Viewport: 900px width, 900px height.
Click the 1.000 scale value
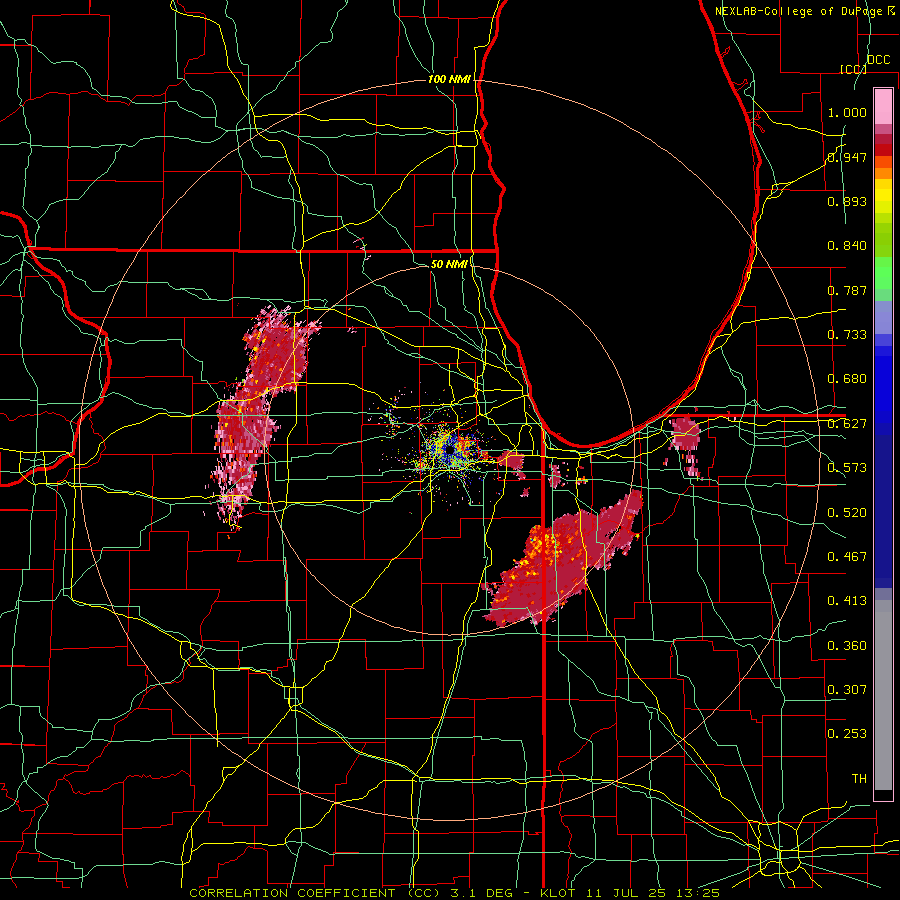pyautogui.click(x=847, y=112)
